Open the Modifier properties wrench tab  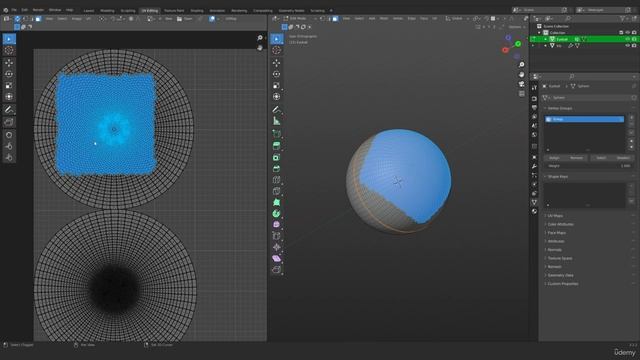534,166
